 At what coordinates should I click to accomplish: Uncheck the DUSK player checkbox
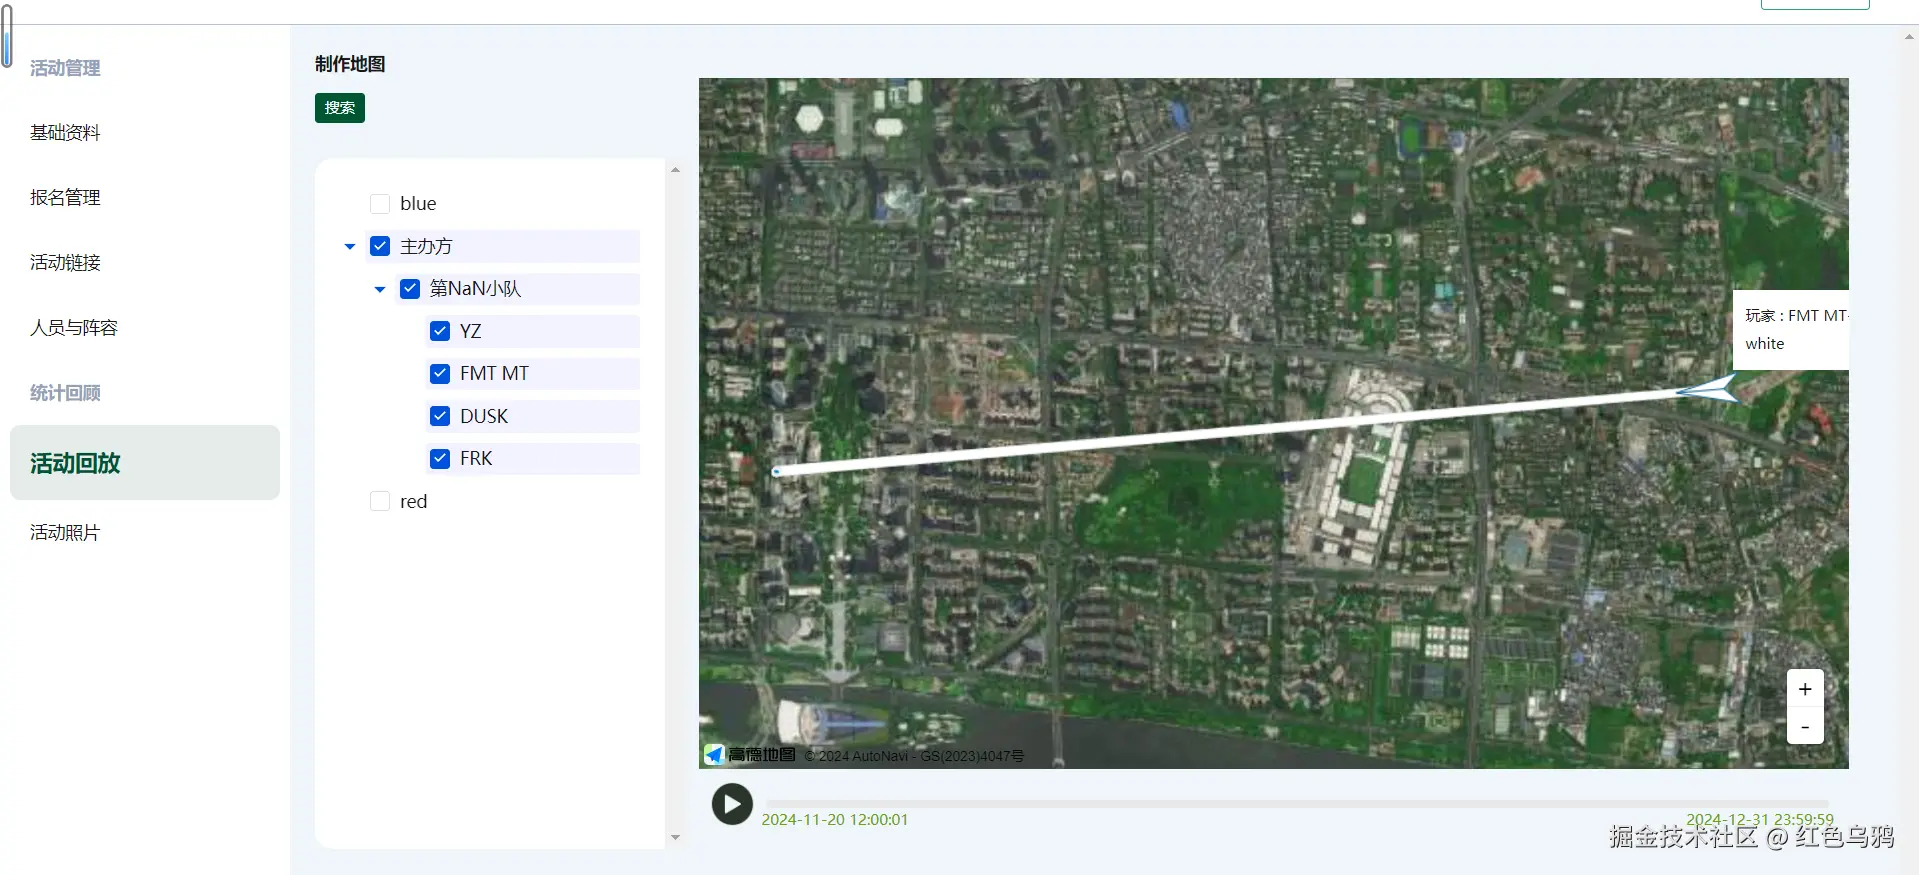[440, 416]
